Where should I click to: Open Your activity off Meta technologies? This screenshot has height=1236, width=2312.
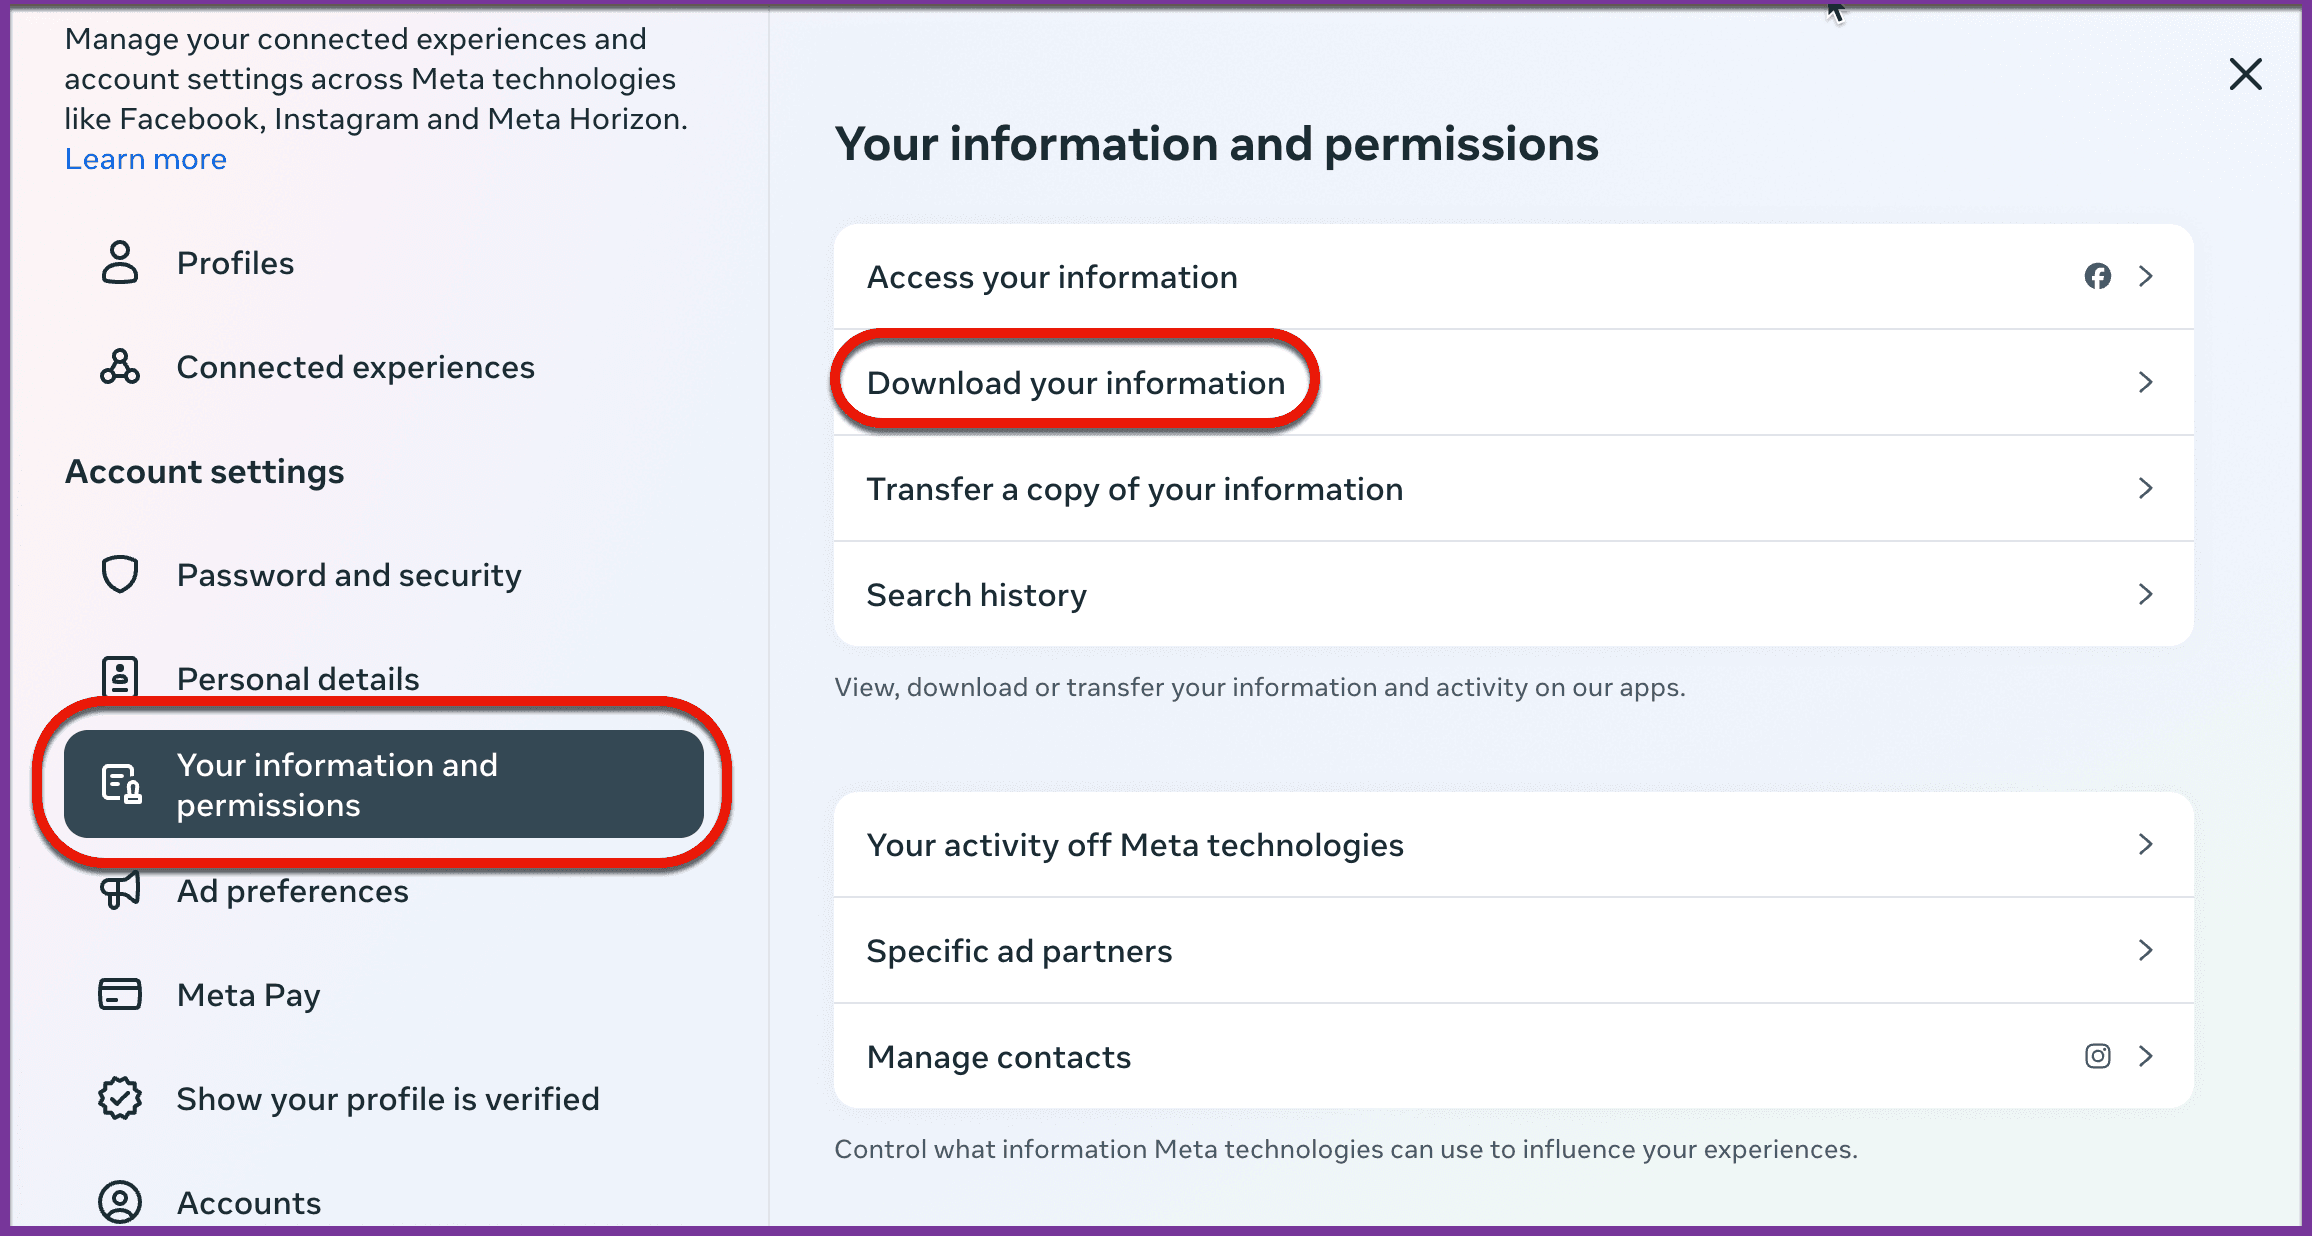pos(1135,845)
